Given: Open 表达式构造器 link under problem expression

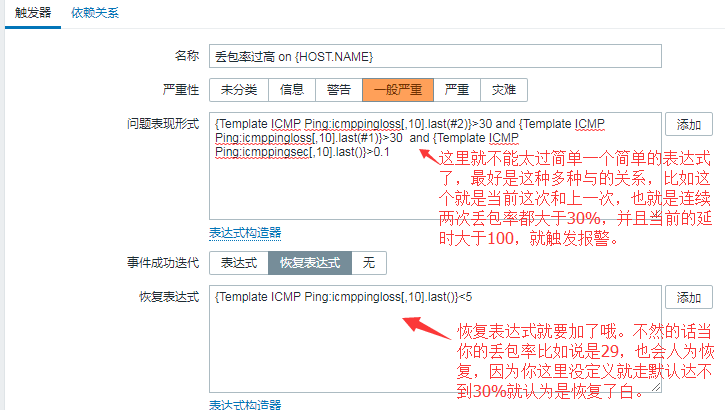Looking at the screenshot, I should click(x=245, y=233).
